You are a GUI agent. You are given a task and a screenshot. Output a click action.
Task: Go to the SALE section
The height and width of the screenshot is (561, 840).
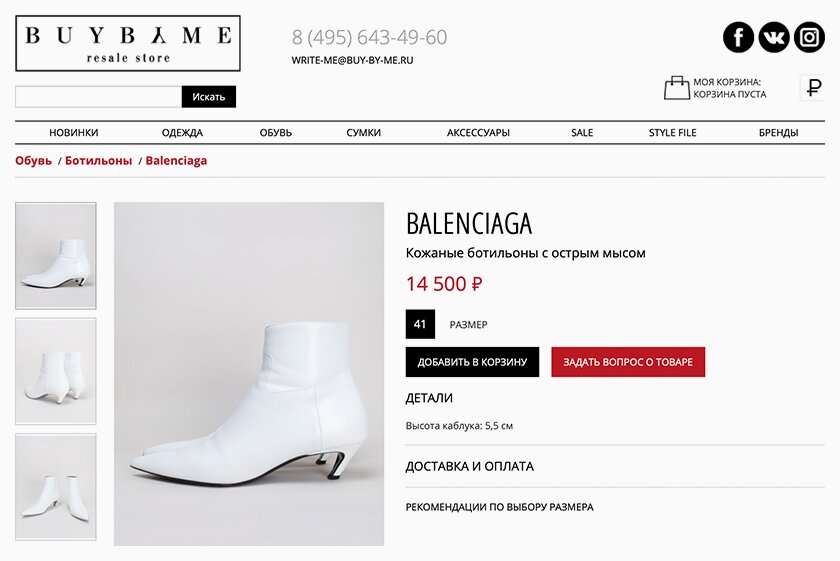tap(582, 133)
